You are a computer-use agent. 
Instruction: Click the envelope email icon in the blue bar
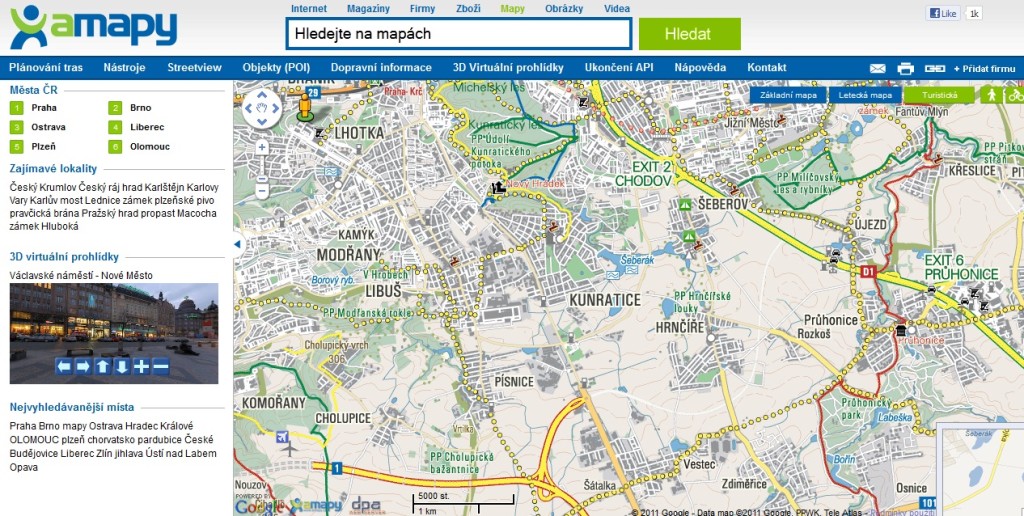[x=878, y=68]
